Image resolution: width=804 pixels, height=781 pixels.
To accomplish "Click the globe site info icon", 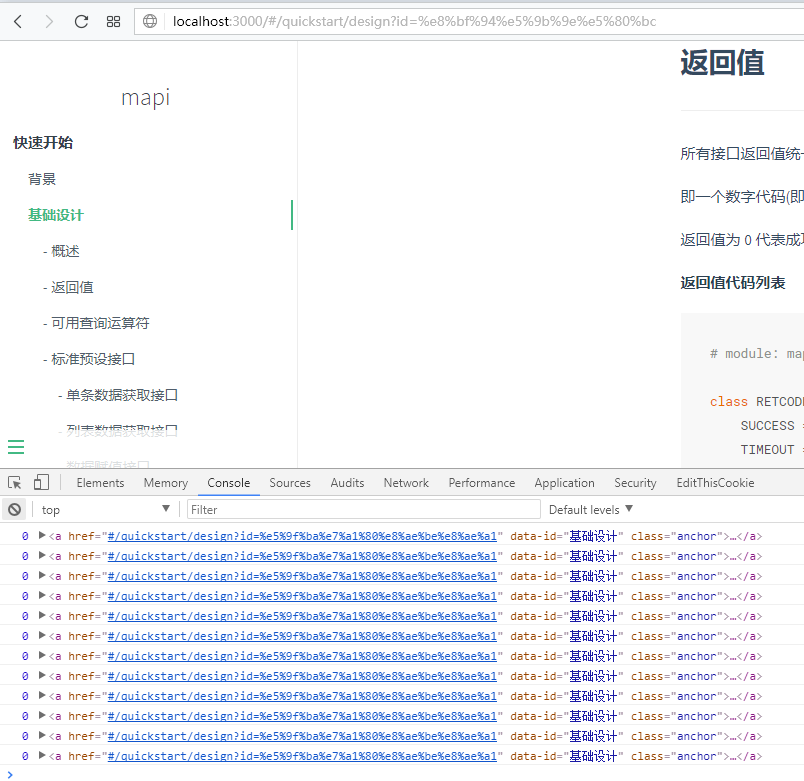I will tap(150, 21).
